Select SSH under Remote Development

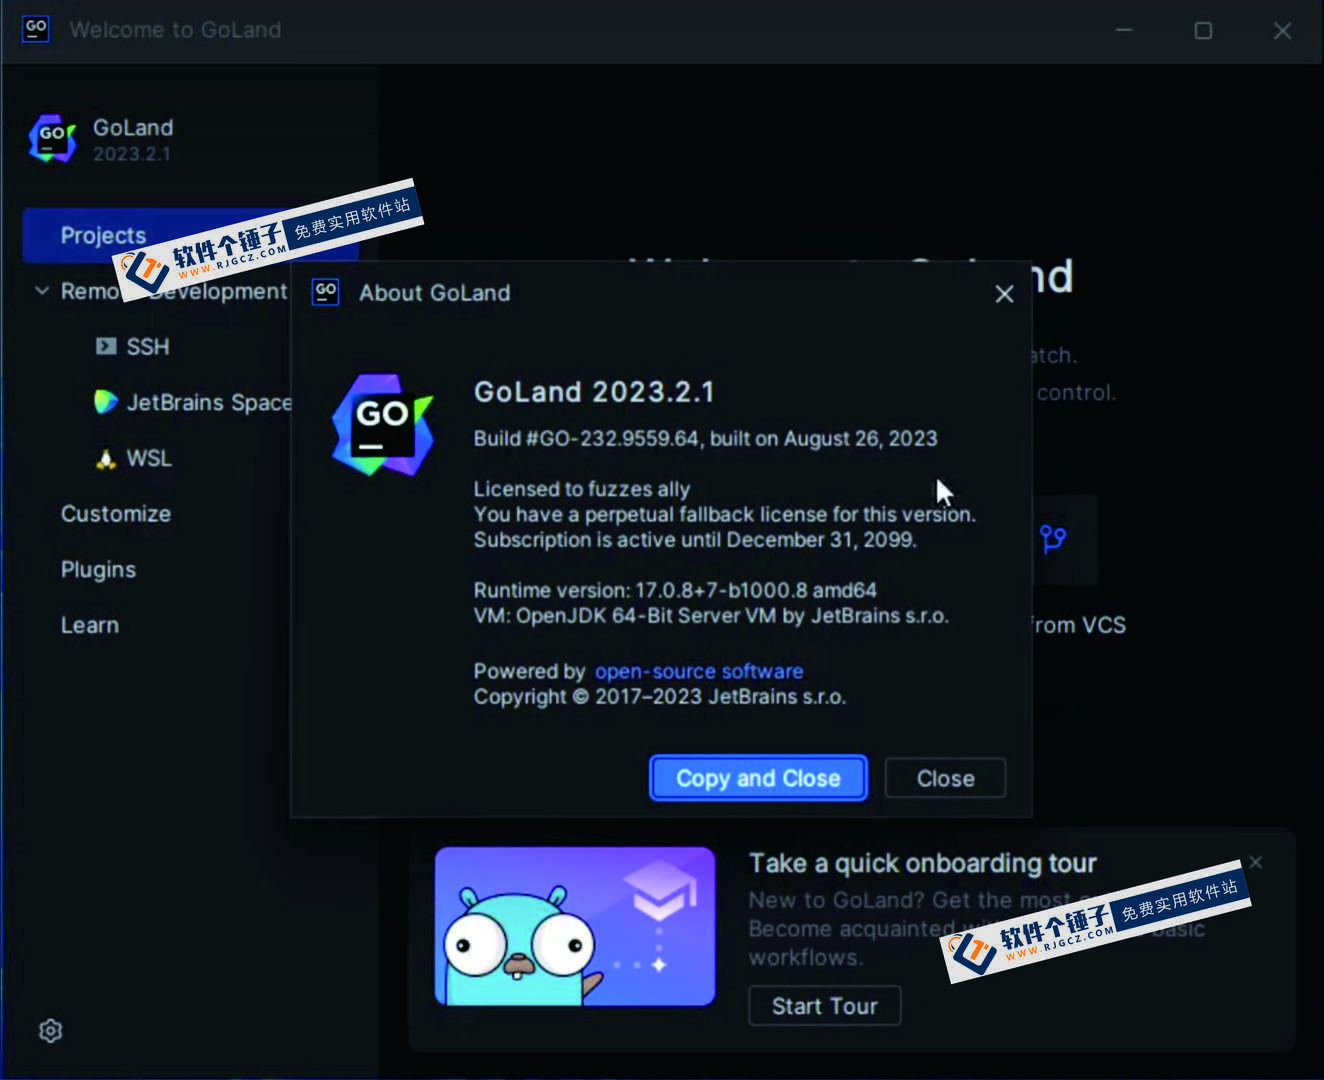pos(148,346)
